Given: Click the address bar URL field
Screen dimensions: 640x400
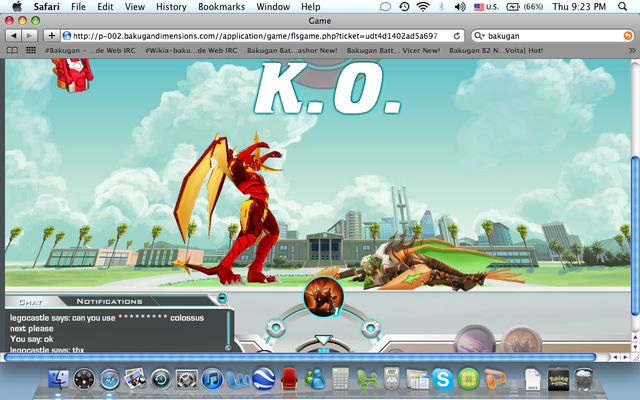Looking at the screenshot, I should point(260,35).
